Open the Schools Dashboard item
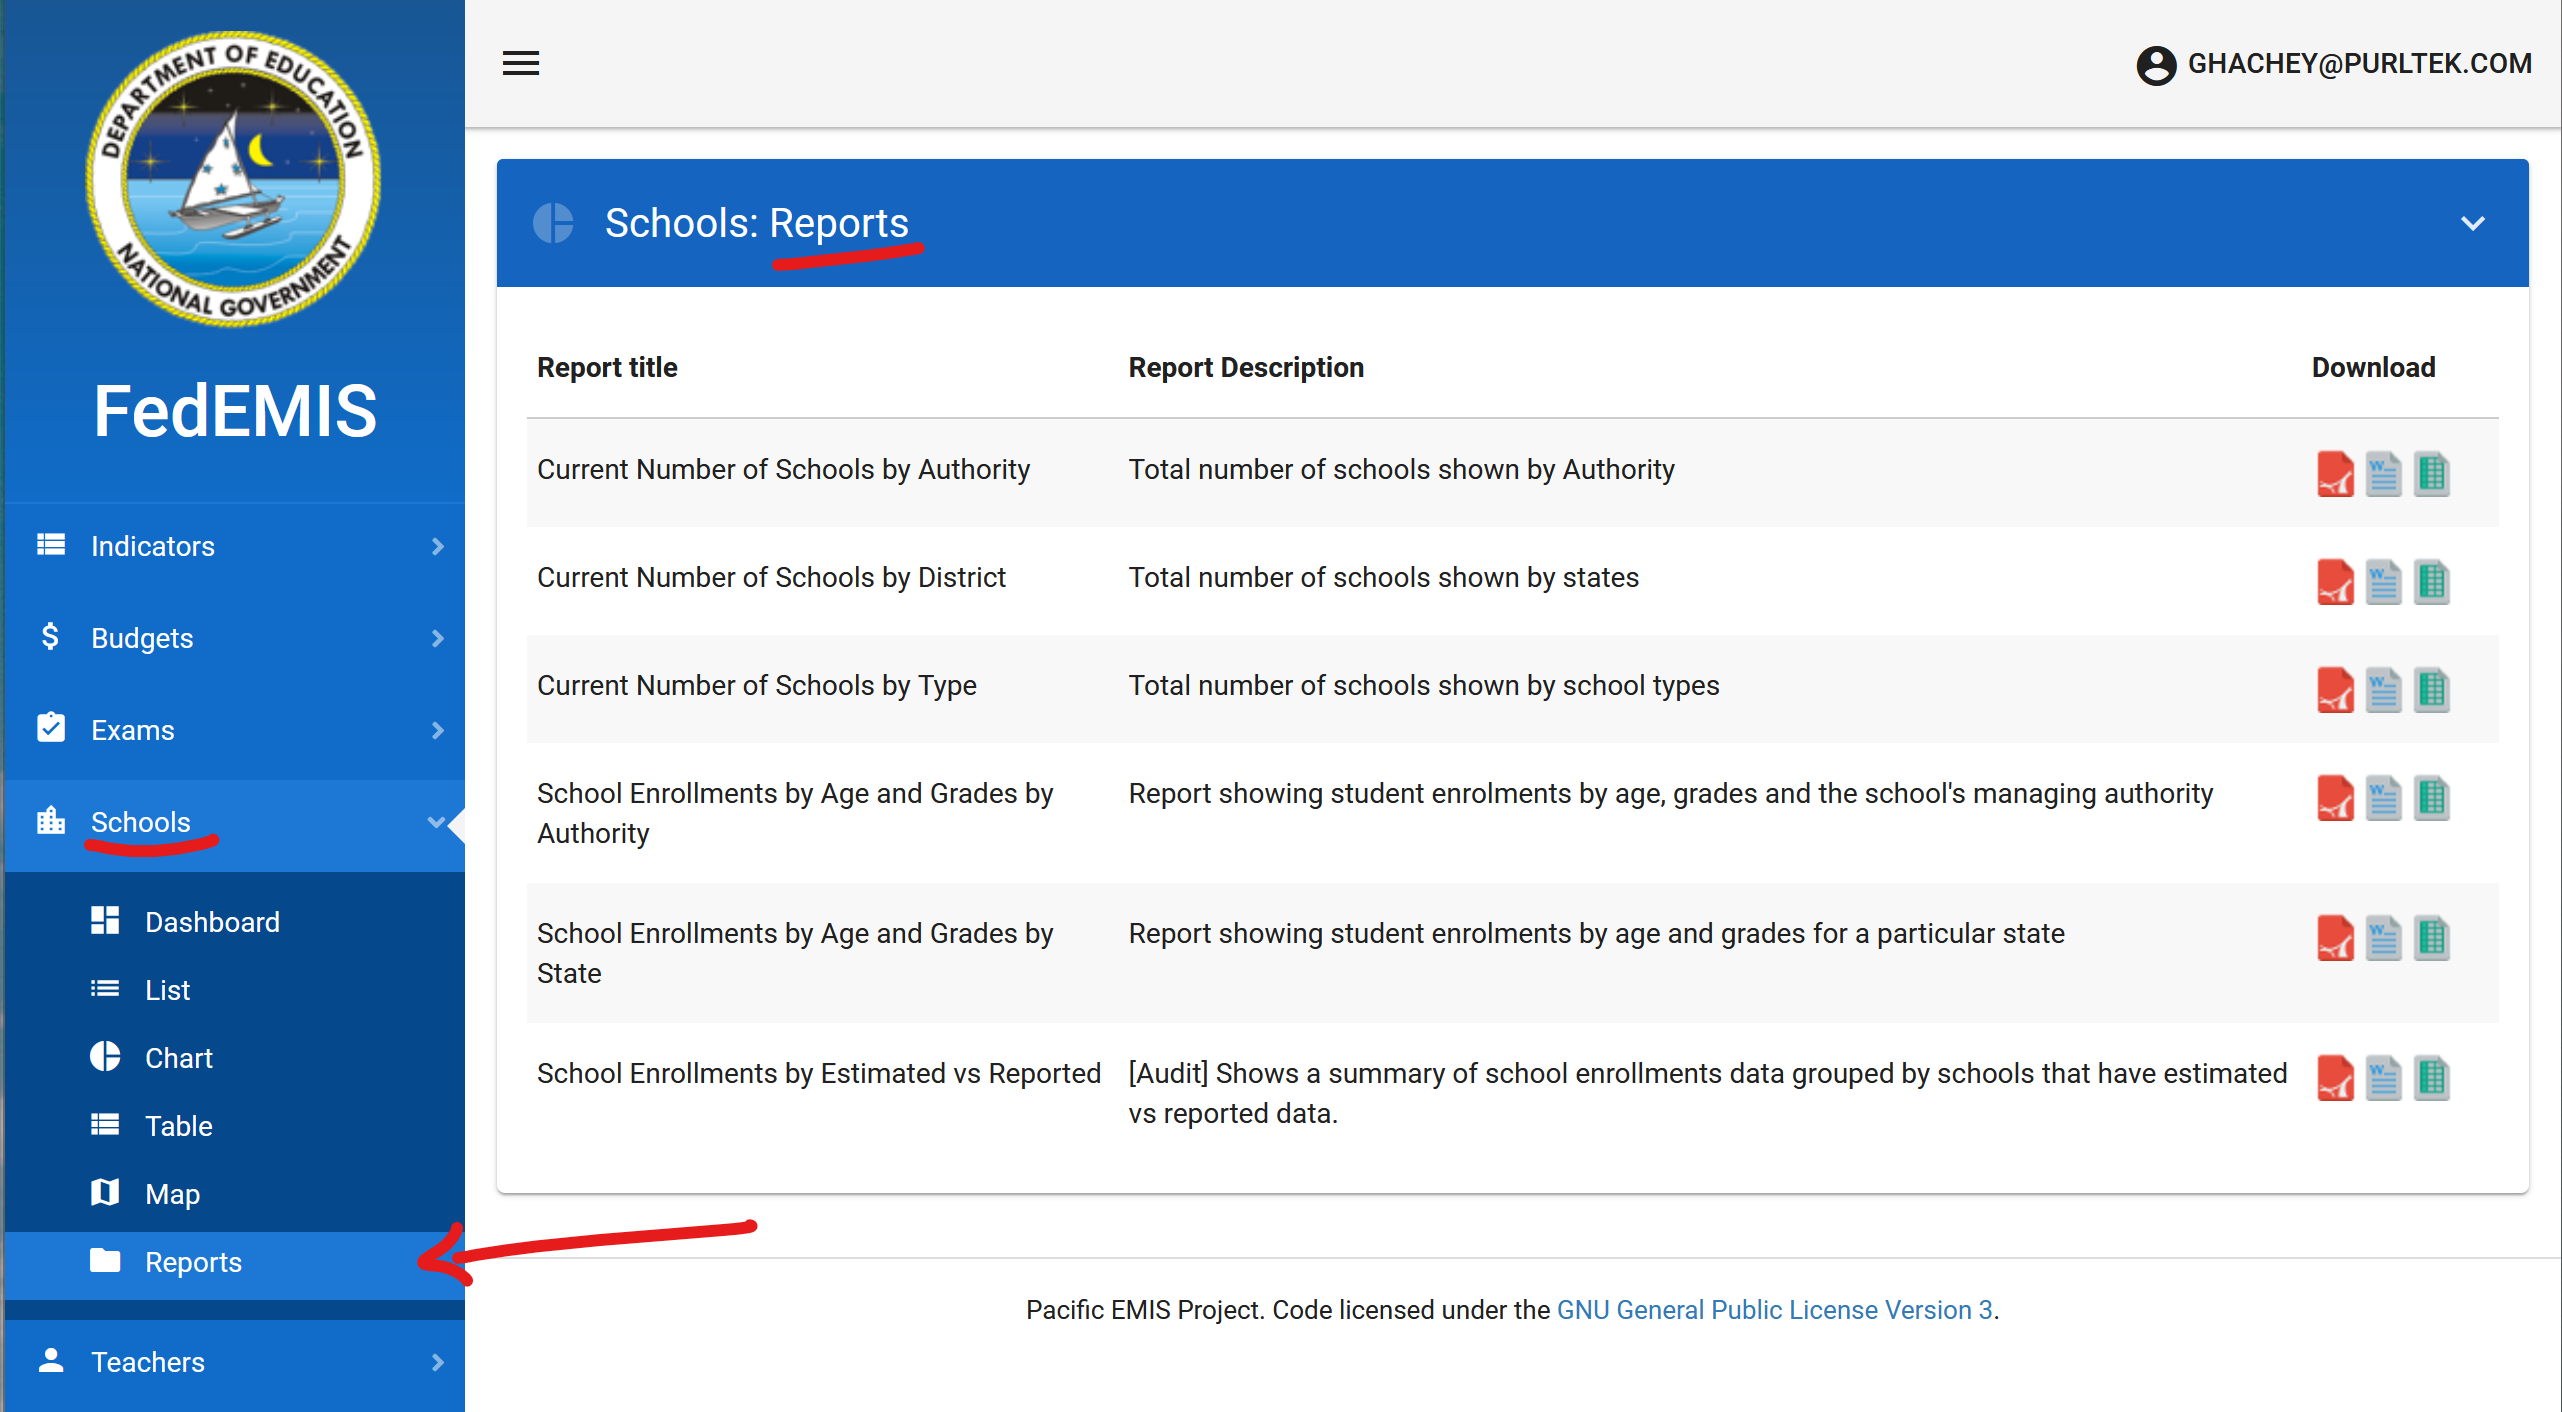2562x1412 pixels. 211,922
